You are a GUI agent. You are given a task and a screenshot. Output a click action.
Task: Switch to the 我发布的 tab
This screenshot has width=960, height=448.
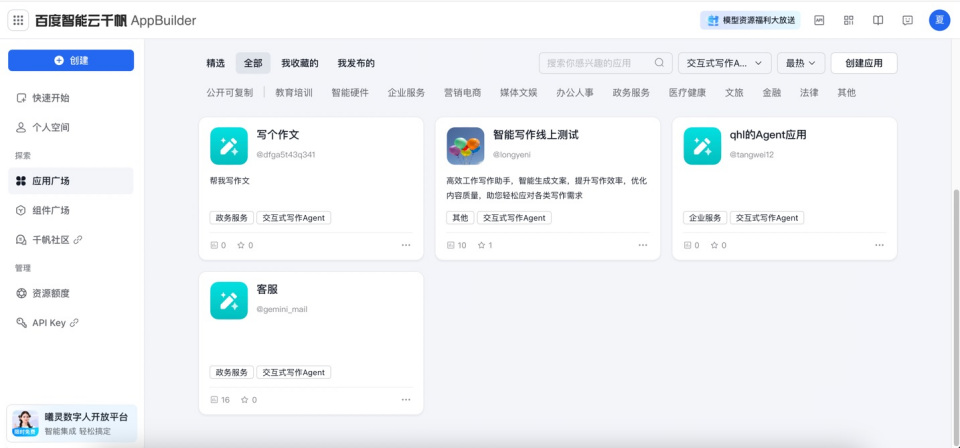pyautogui.click(x=356, y=63)
